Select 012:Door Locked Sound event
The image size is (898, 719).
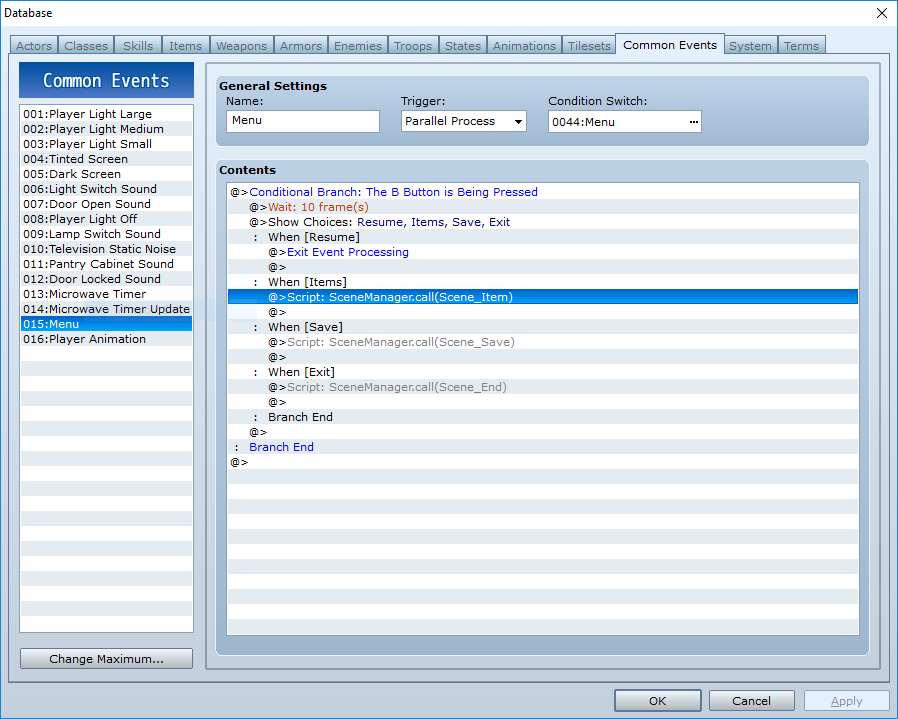click(107, 279)
